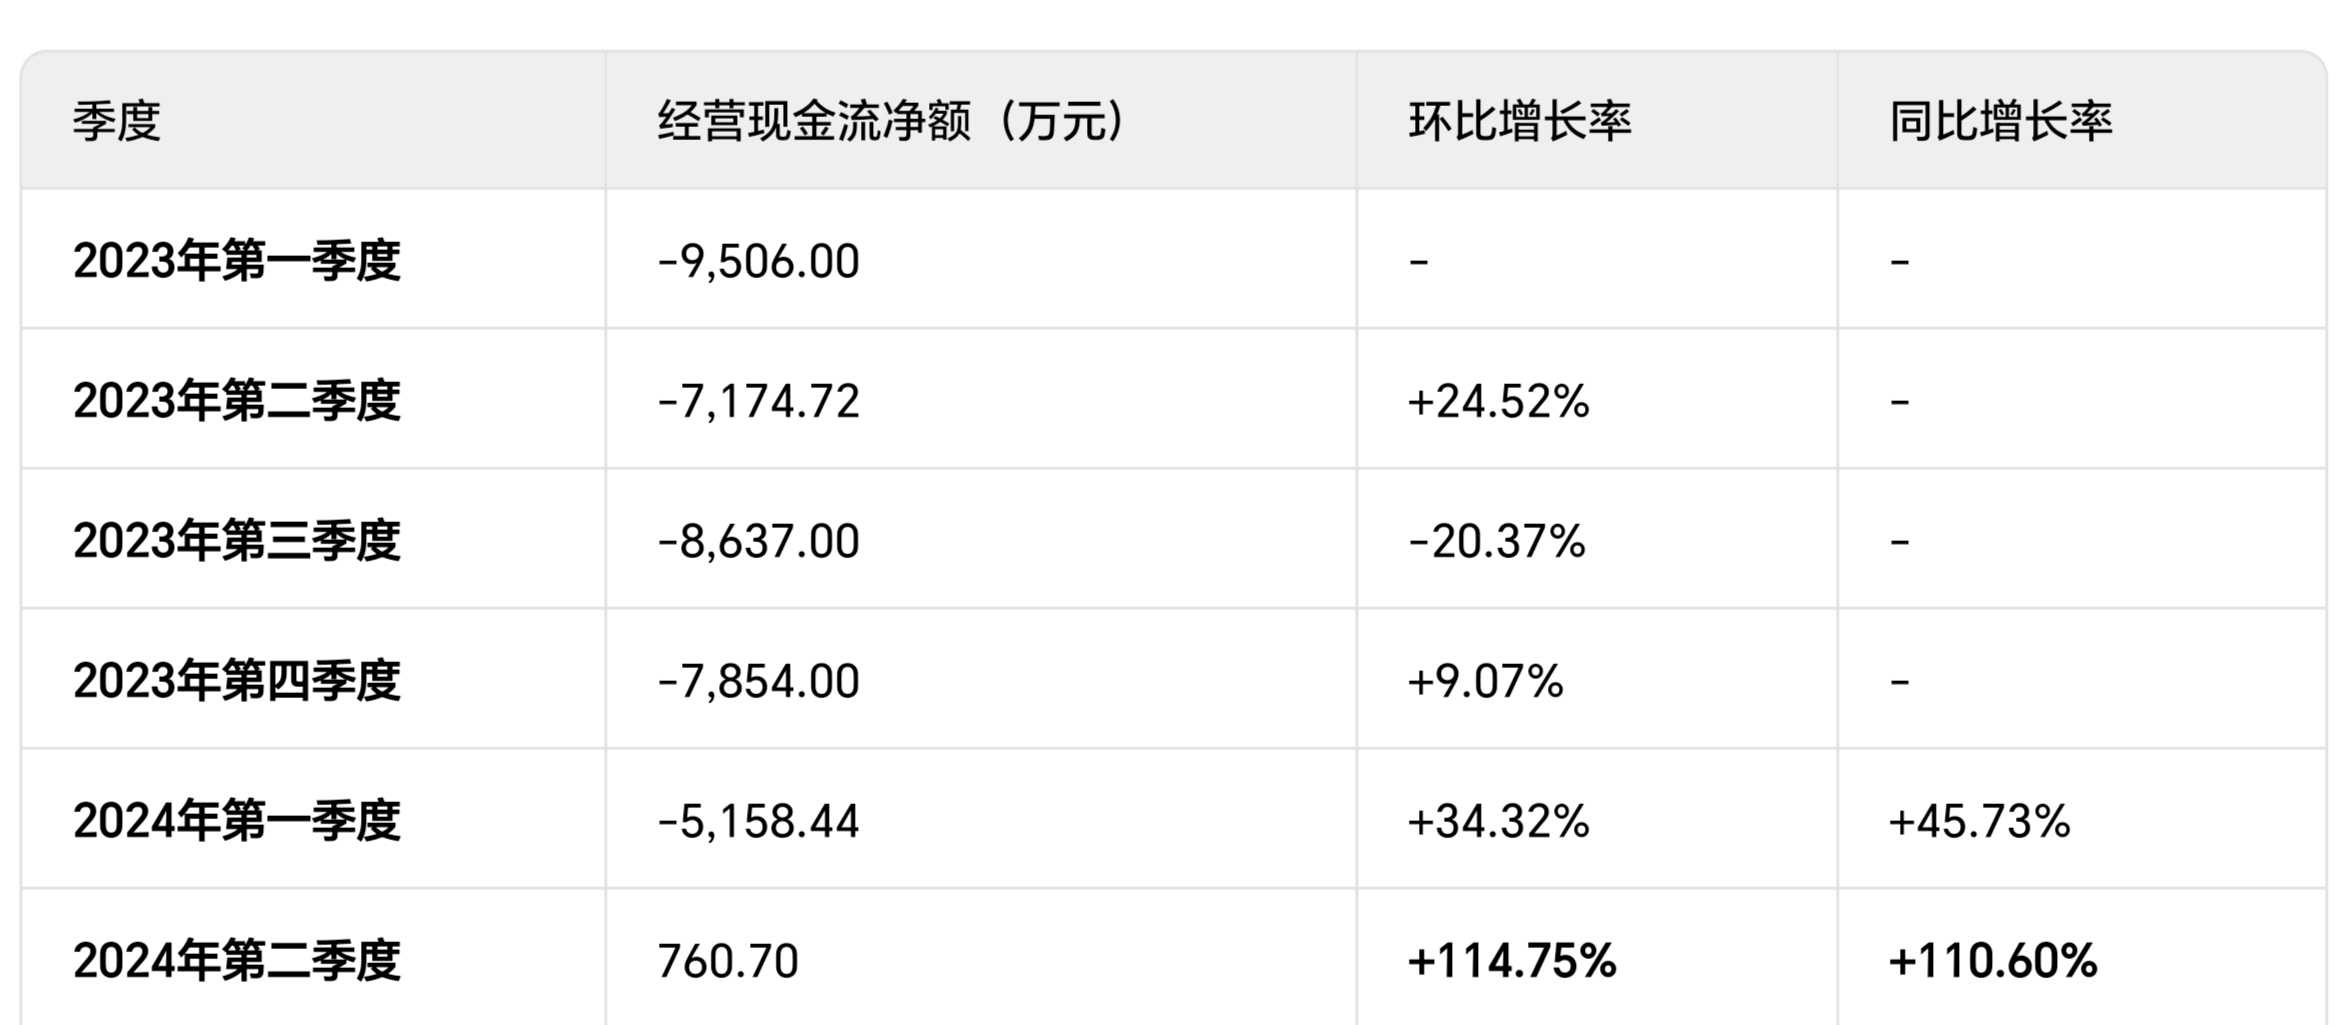This screenshot has width=2347, height=1025.
Task: Click the 季度 column header
Action: pos(117,122)
